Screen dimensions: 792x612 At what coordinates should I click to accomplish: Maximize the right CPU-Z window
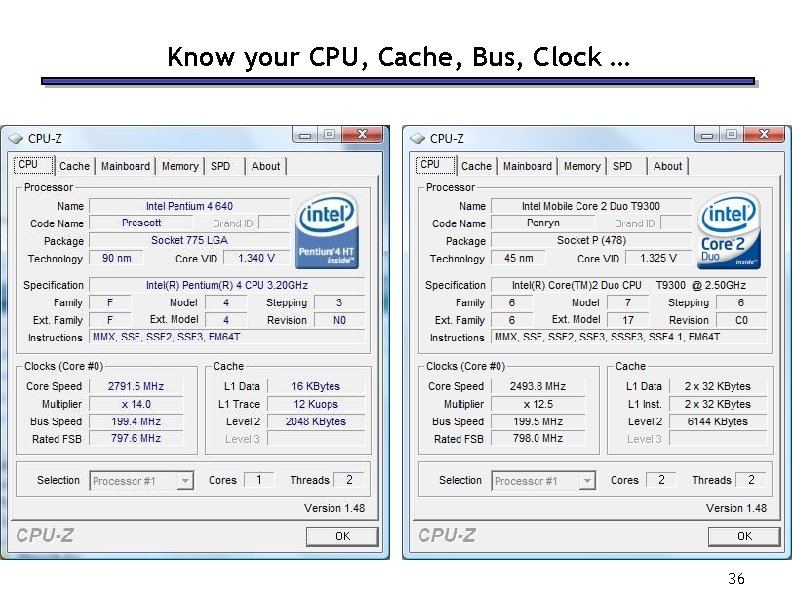(731, 135)
